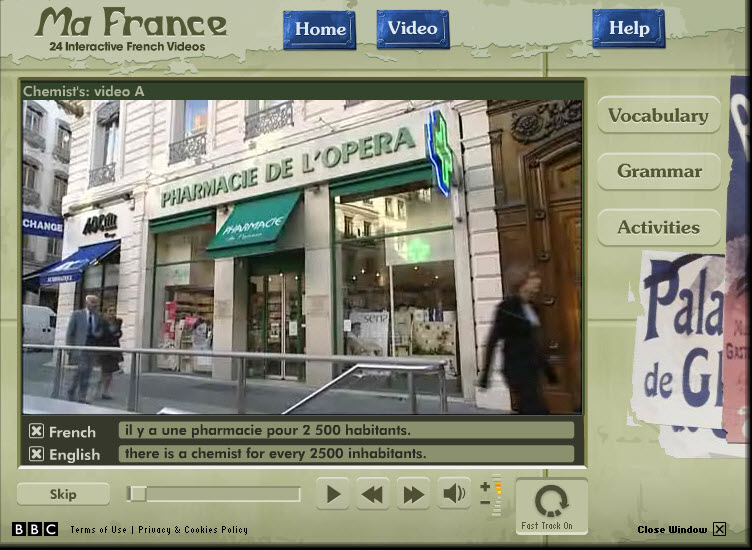Rewind the video
The image size is (752, 550).
[x=373, y=493]
